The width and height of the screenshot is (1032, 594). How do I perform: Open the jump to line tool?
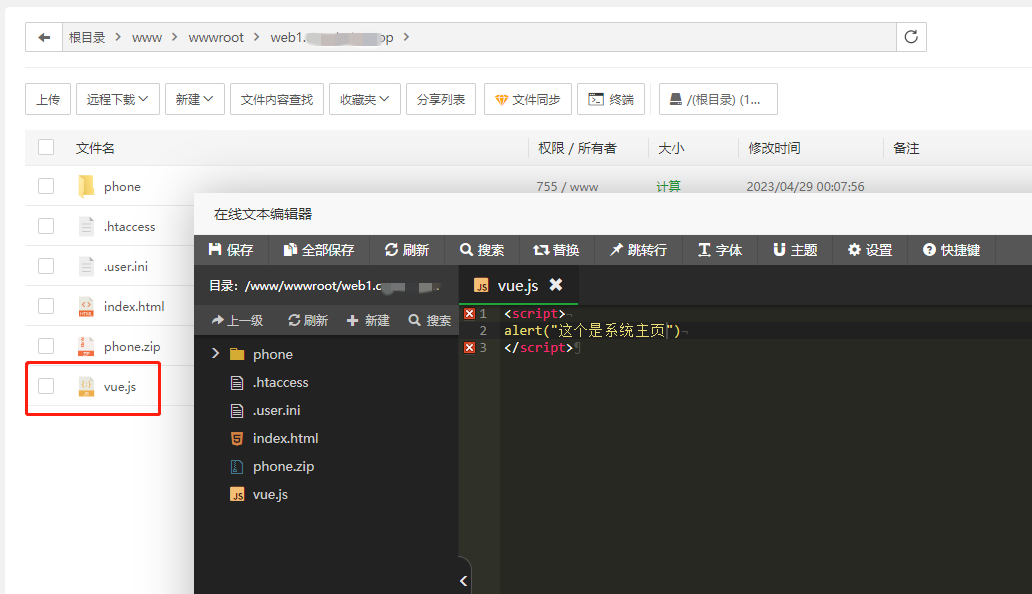(638, 250)
